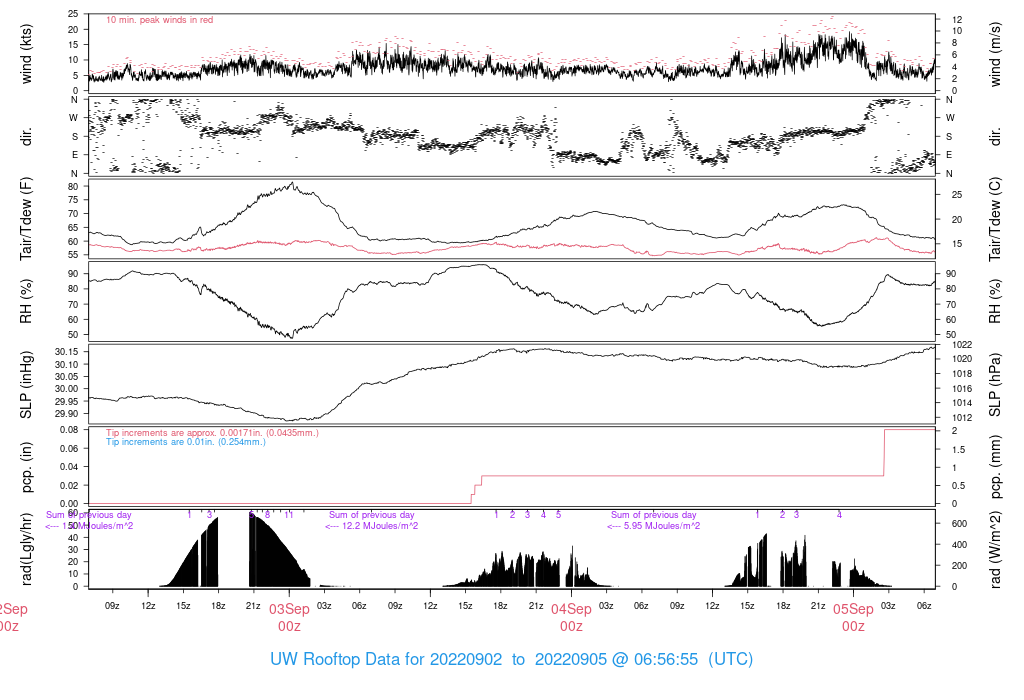Click the '10 min. peak winds in red' note
1024x700 pixels.
[159, 20]
